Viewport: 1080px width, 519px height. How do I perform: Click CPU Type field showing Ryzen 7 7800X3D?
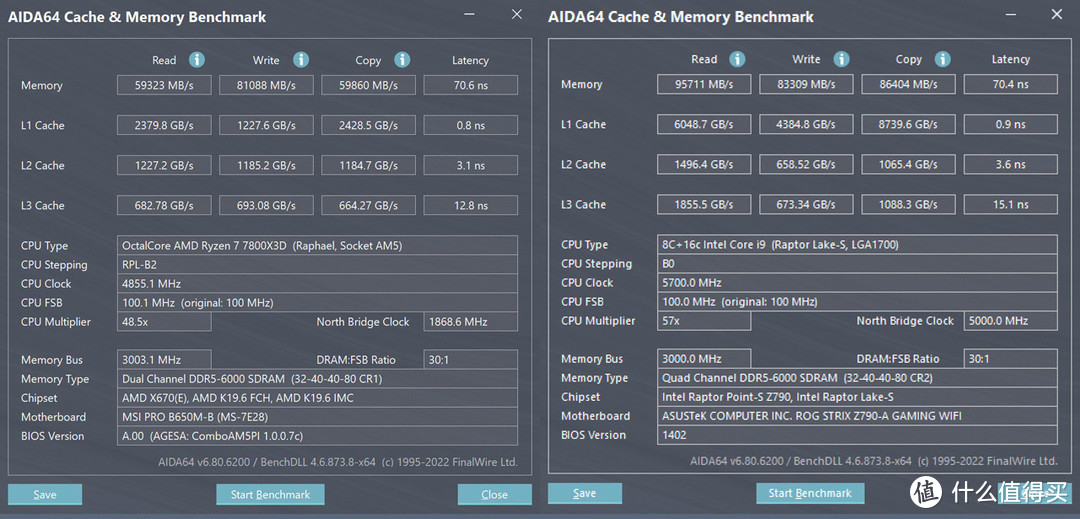(x=318, y=246)
